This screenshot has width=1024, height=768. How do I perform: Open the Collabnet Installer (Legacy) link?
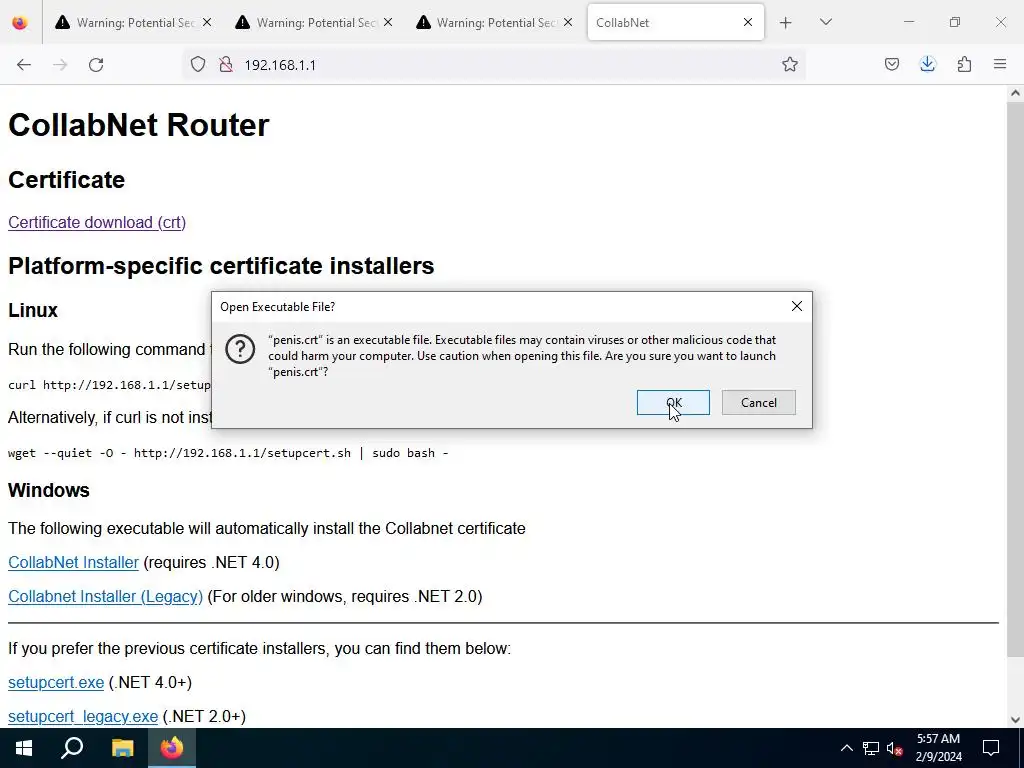point(105,596)
